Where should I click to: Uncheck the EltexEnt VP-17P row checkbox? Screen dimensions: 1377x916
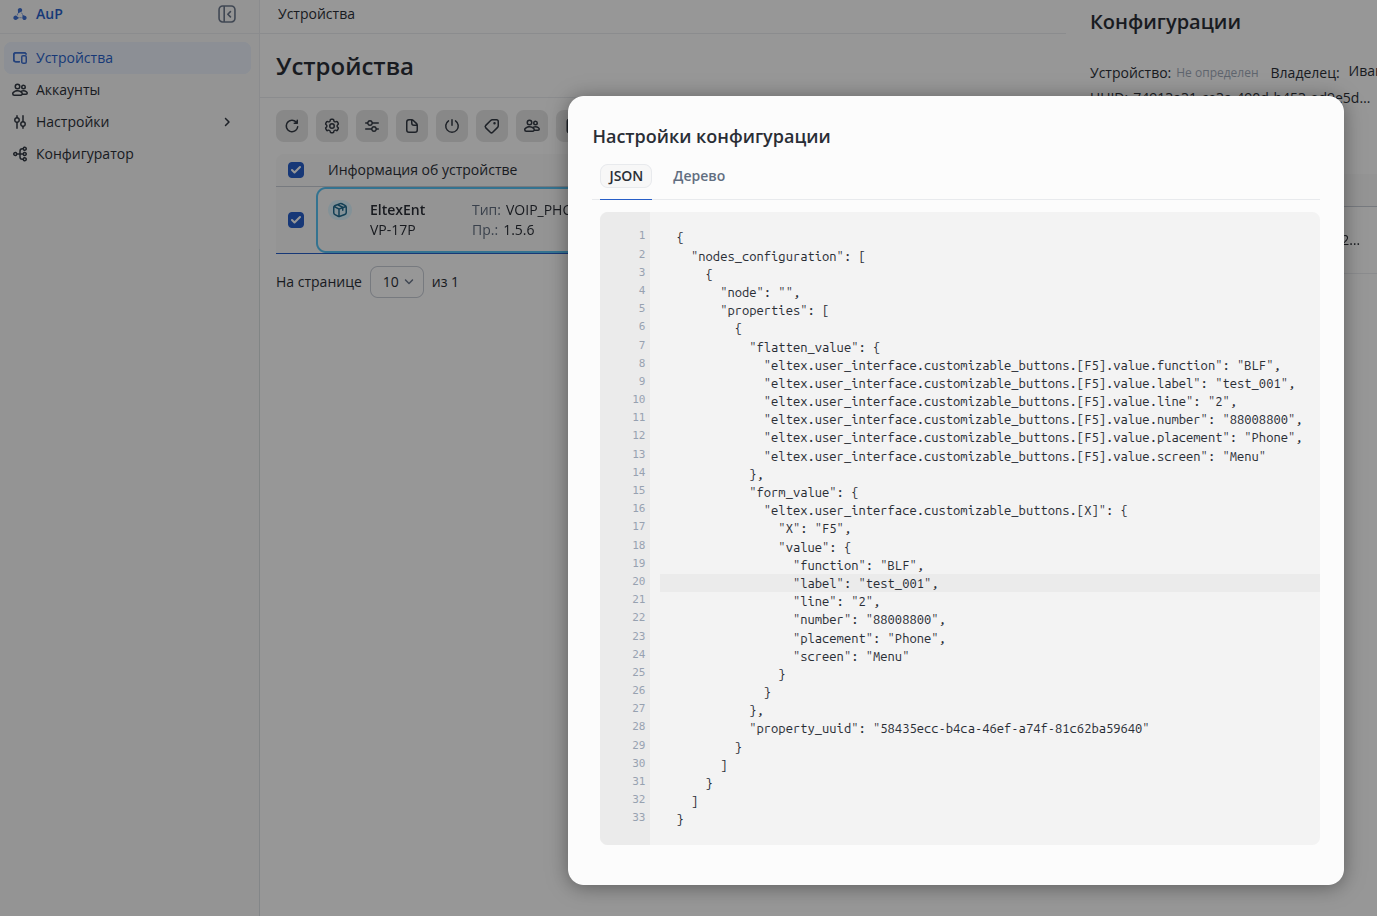[296, 220]
